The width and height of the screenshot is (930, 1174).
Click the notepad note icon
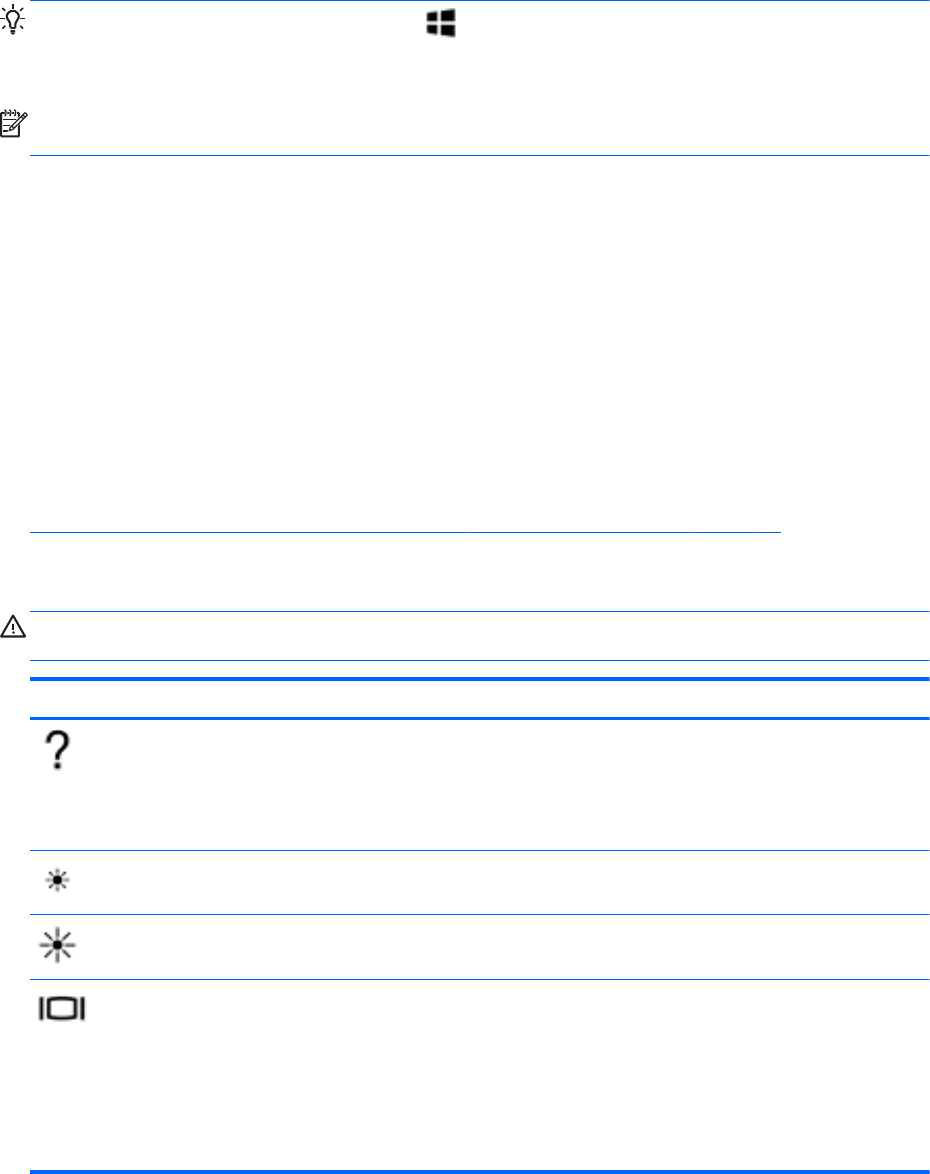point(17,124)
